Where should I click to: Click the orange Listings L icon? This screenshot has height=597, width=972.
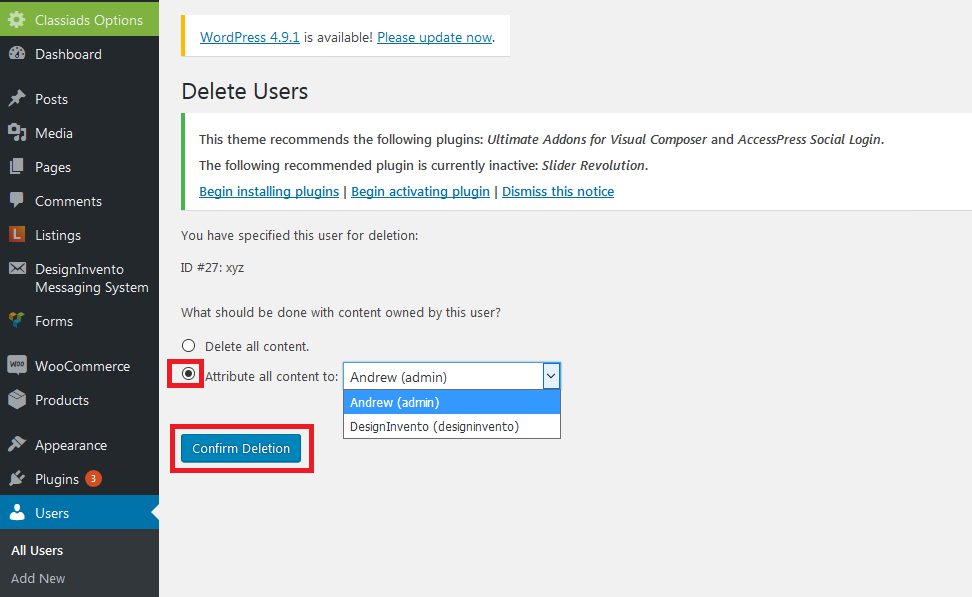pos(17,234)
